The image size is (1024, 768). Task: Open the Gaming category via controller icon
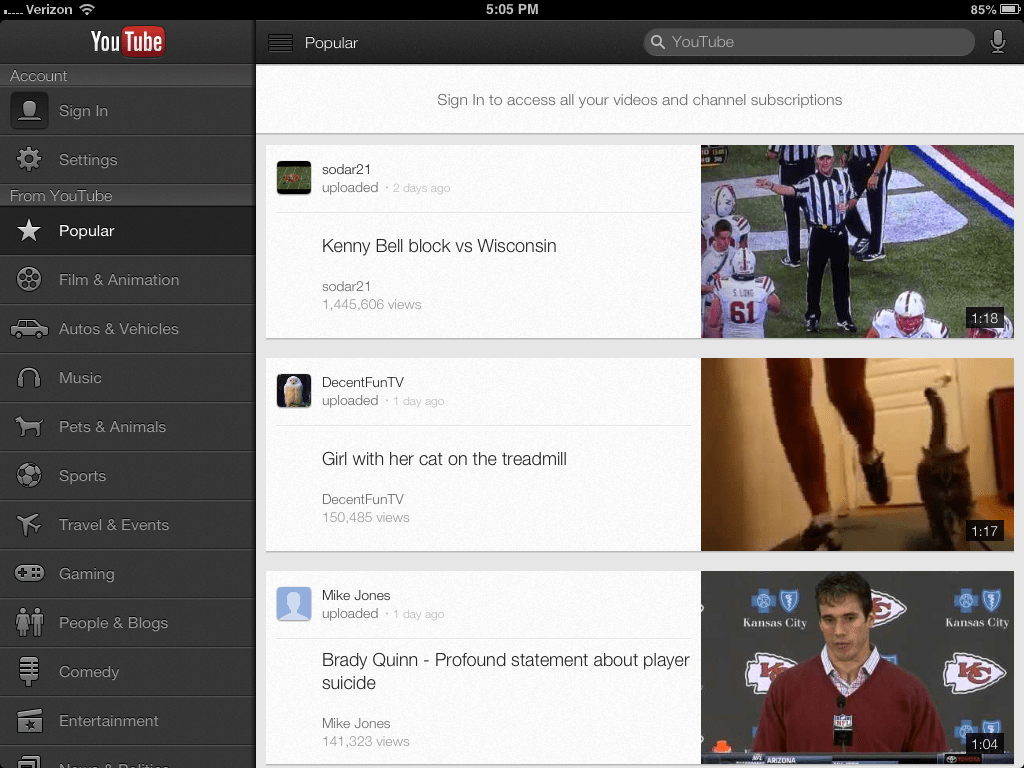pos(29,574)
